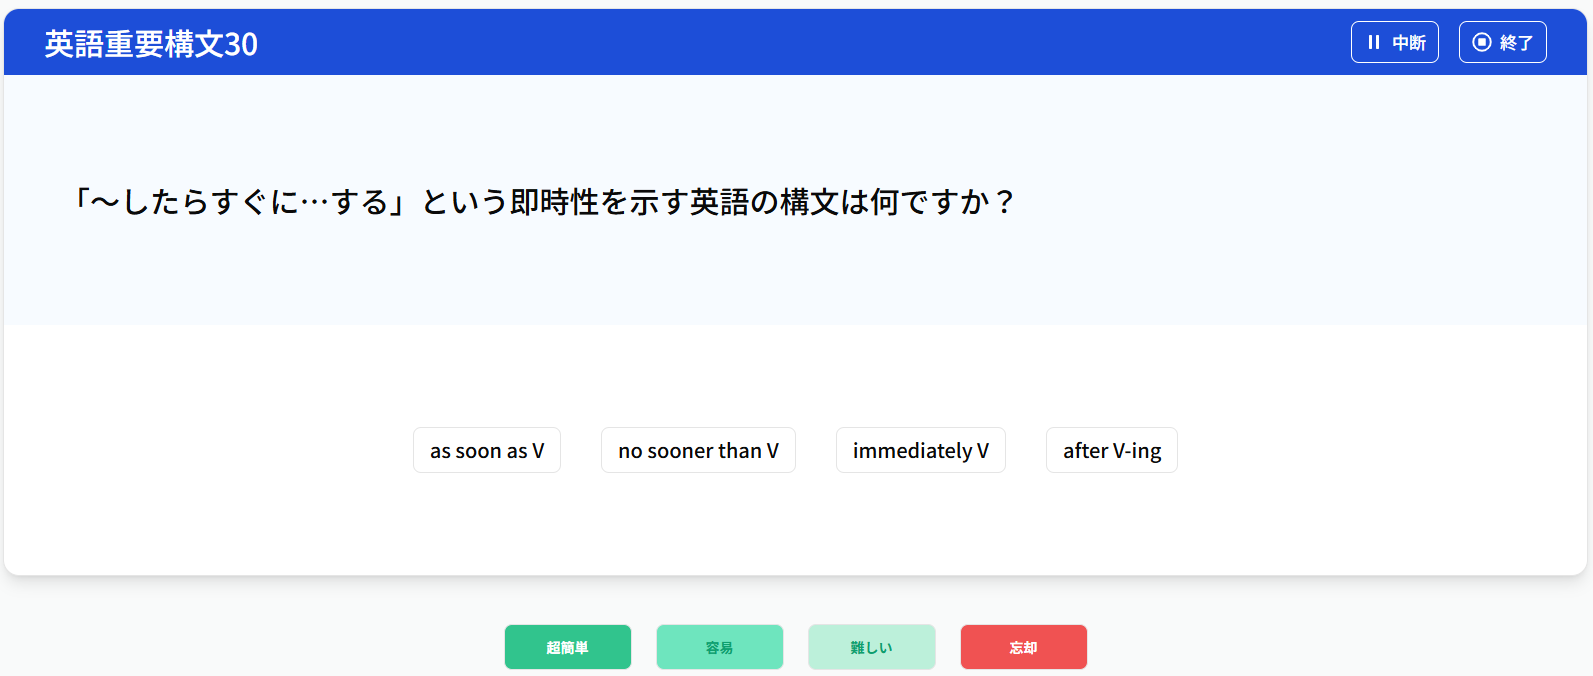Mark the card as 難しい

(x=871, y=647)
